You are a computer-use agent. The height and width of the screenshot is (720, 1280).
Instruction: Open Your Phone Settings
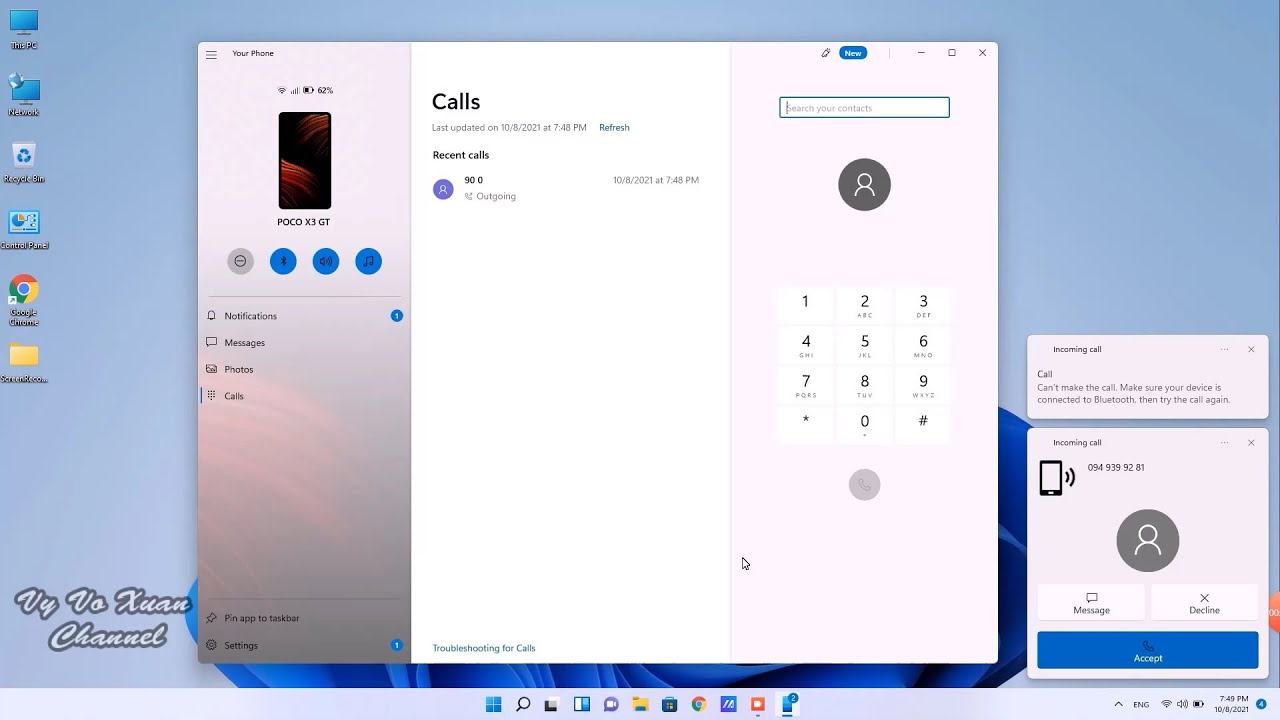coord(304,645)
